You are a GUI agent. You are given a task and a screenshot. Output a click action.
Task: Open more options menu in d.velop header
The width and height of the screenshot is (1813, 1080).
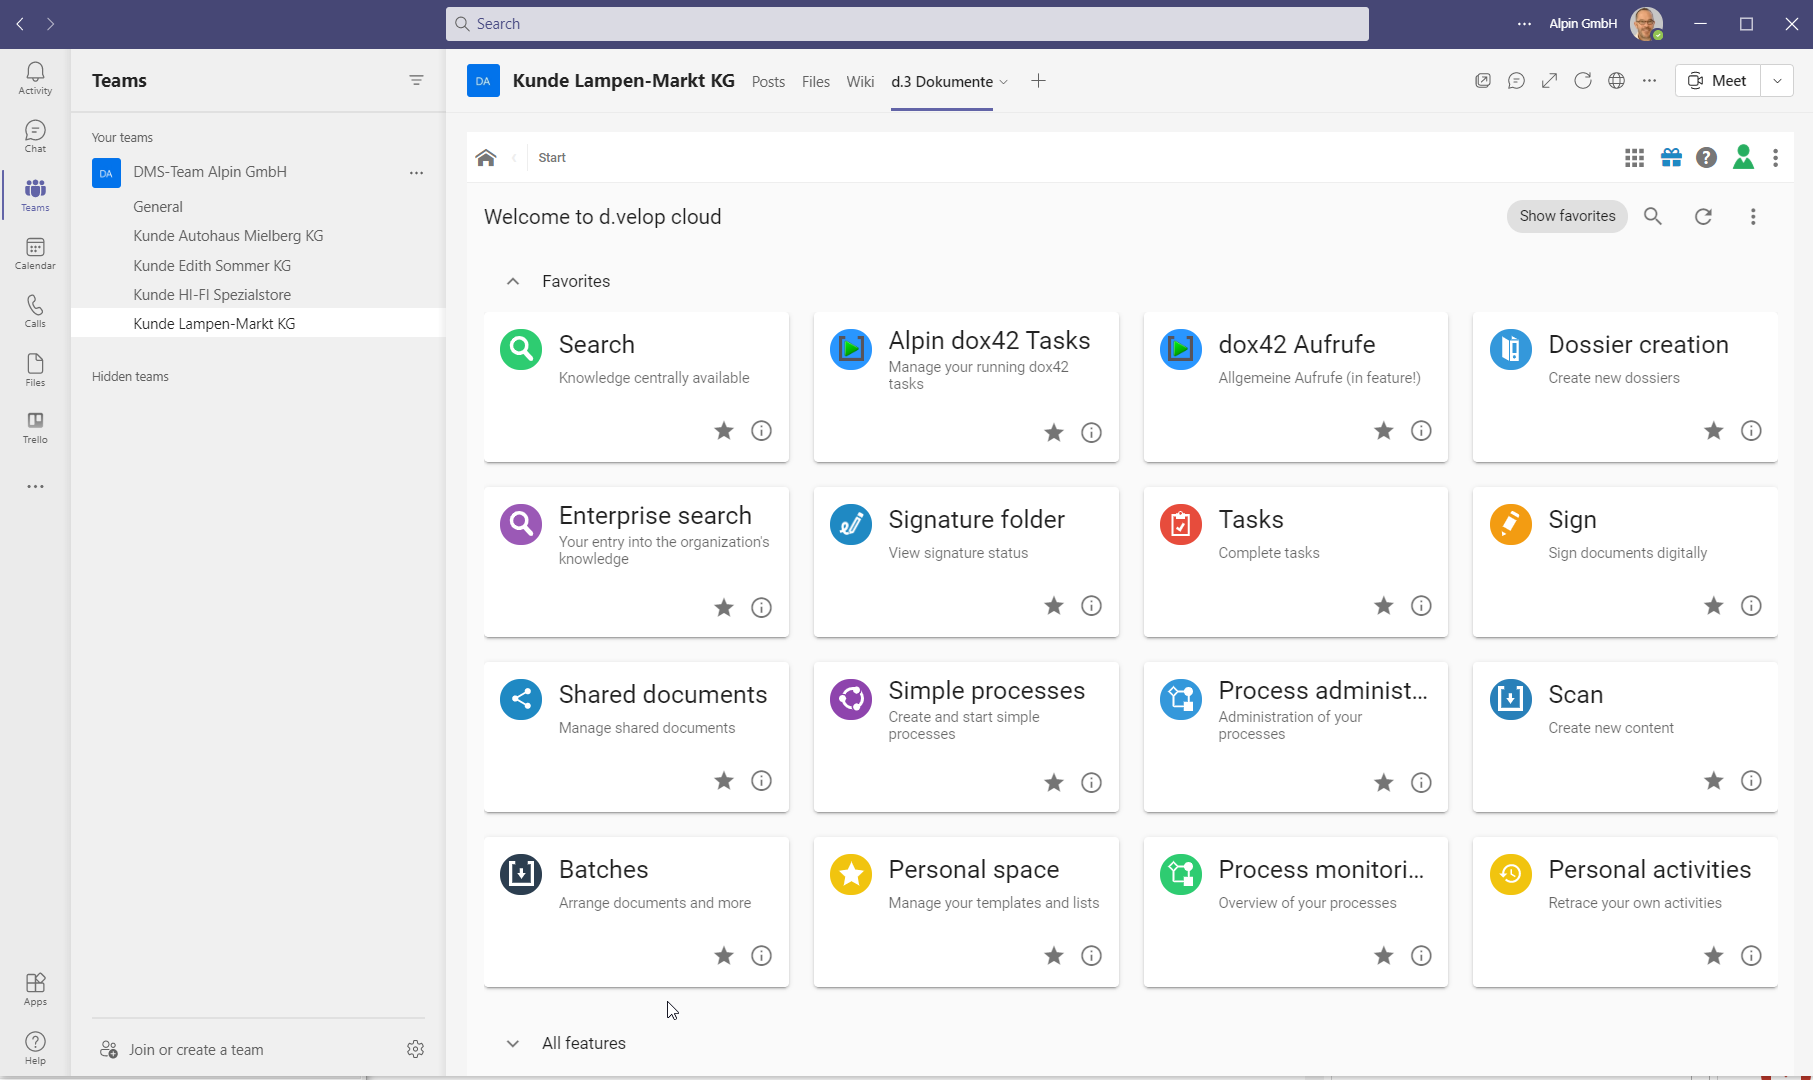coord(1776,158)
